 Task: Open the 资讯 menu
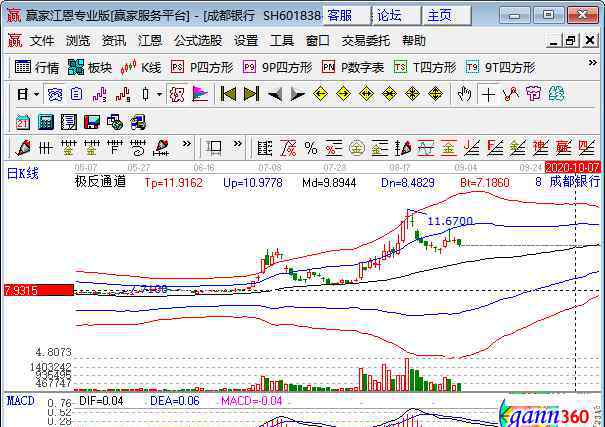pos(114,41)
